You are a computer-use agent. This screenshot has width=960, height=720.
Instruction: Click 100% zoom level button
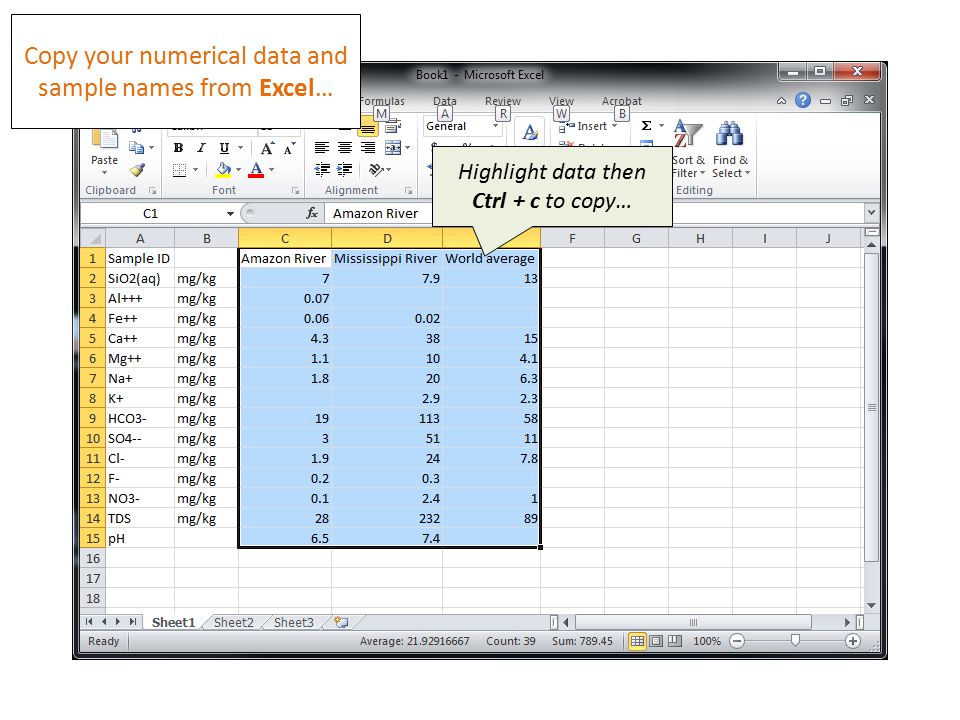pyautogui.click(x=707, y=641)
